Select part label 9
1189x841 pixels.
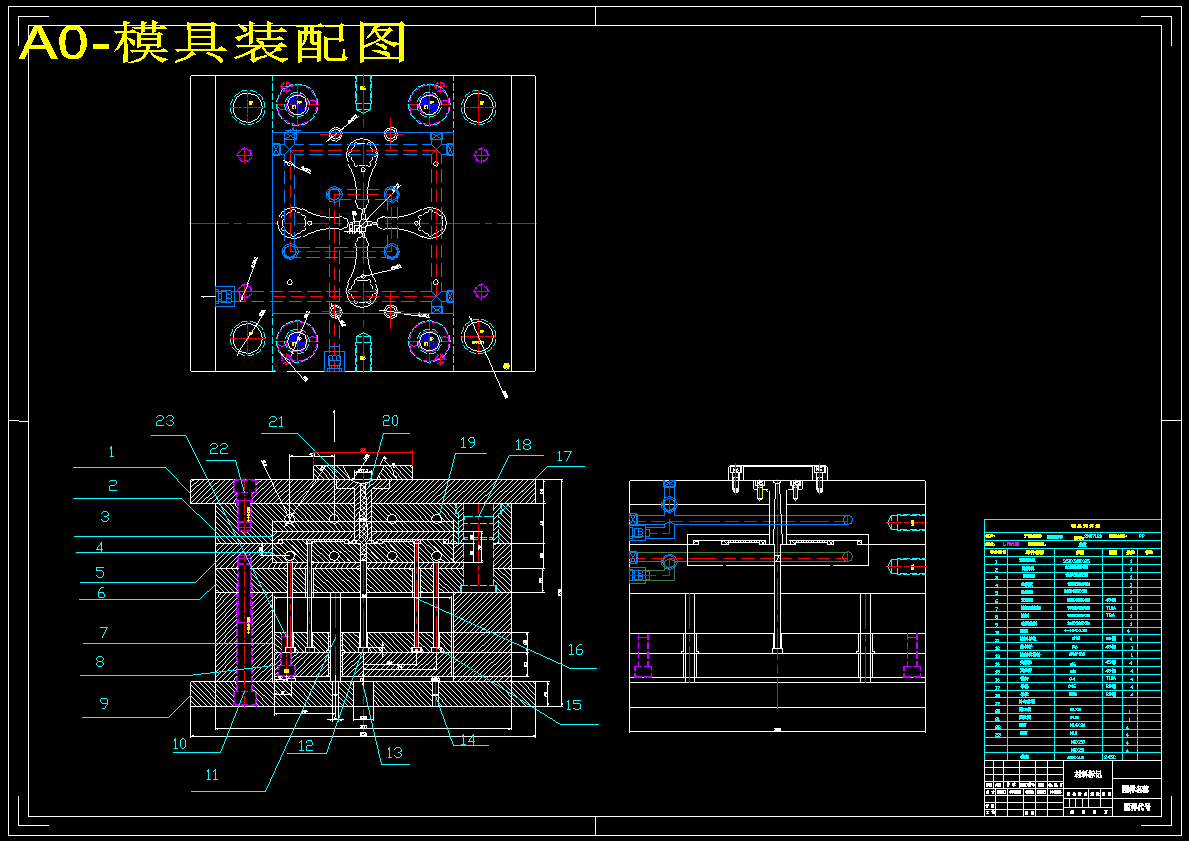coord(104,703)
